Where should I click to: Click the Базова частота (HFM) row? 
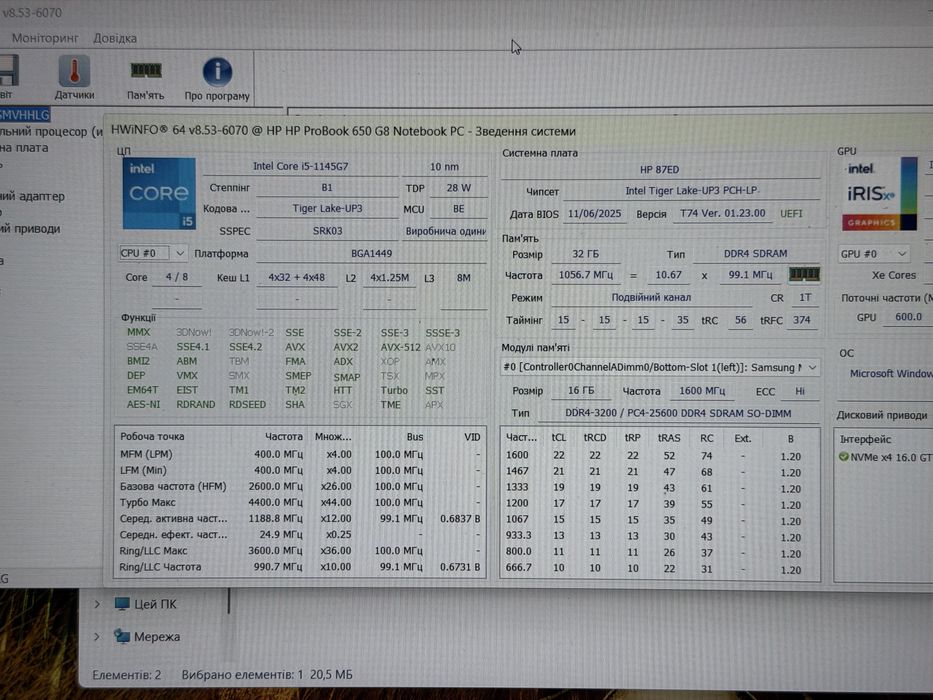click(300, 486)
